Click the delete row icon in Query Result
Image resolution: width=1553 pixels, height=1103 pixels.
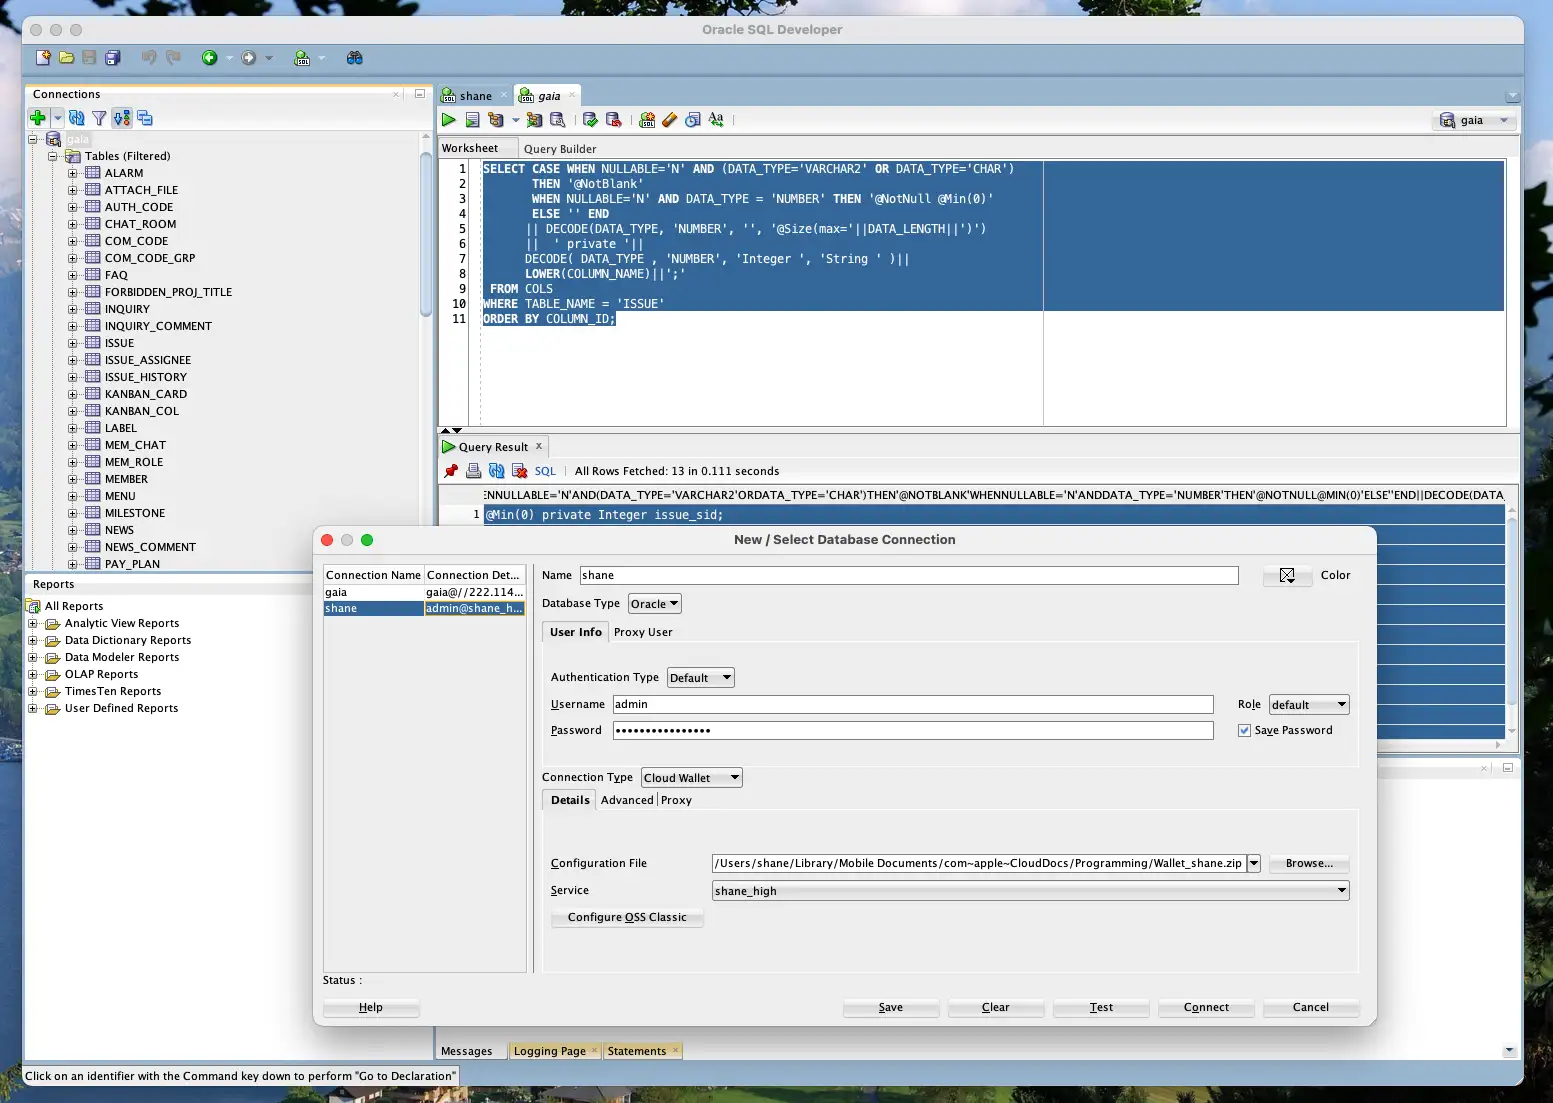[520, 471]
